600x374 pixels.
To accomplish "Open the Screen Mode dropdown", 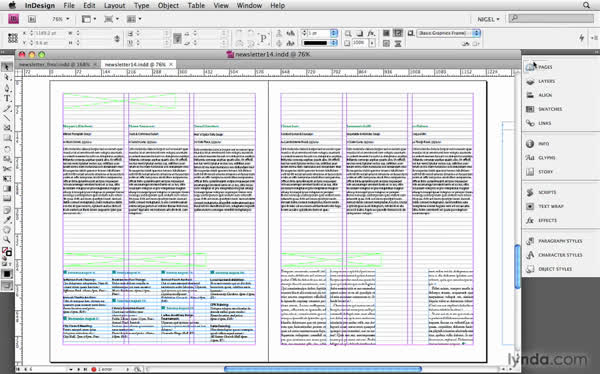I will tap(111, 19).
